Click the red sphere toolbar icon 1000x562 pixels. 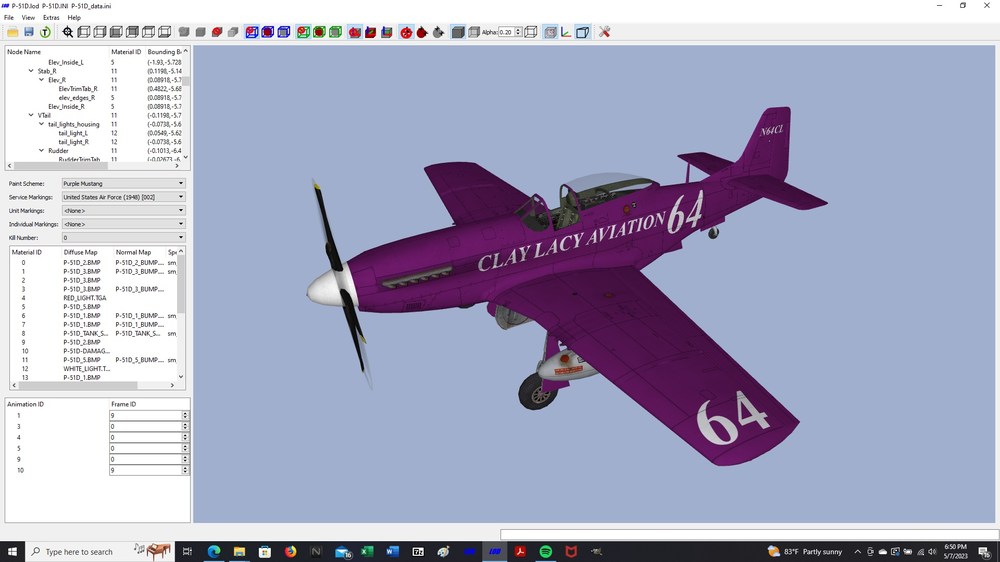point(217,32)
